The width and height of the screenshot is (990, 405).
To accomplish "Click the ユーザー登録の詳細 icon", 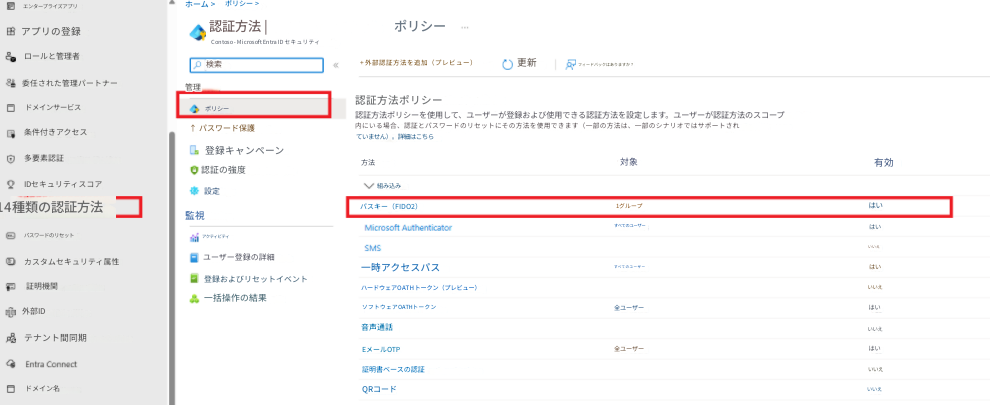I will pos(194,258).
